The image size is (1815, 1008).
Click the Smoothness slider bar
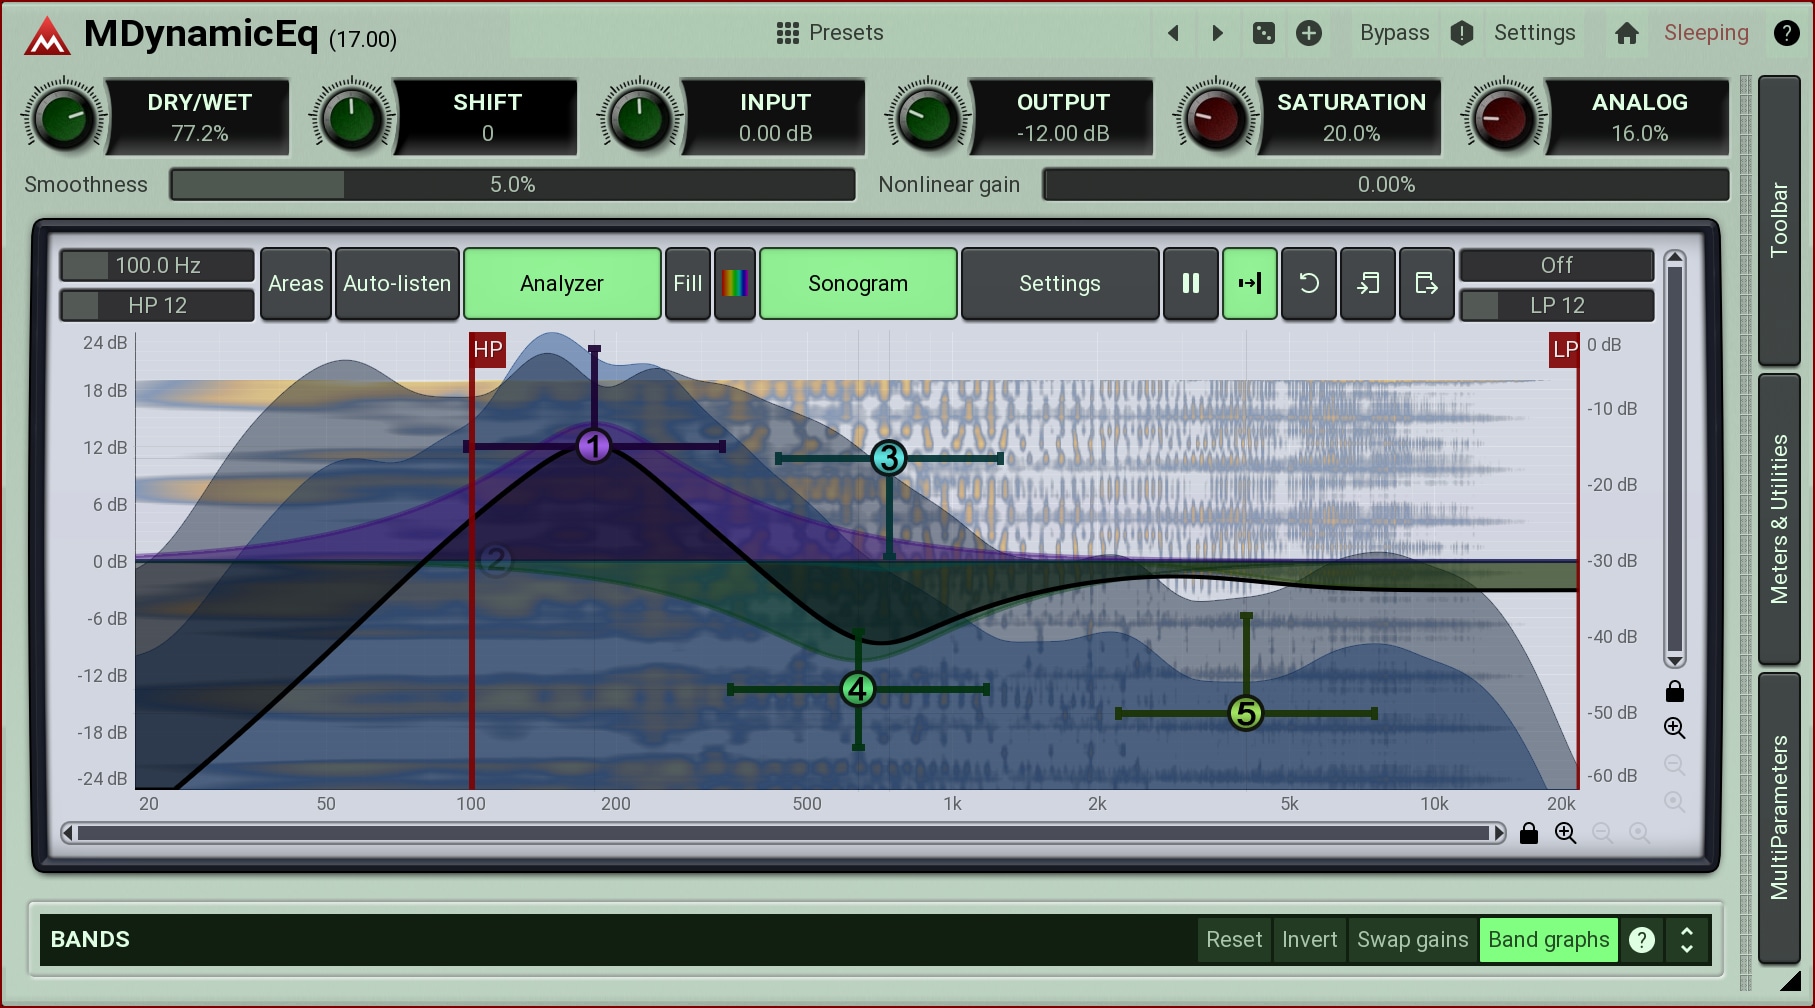(x=512, y=185)
